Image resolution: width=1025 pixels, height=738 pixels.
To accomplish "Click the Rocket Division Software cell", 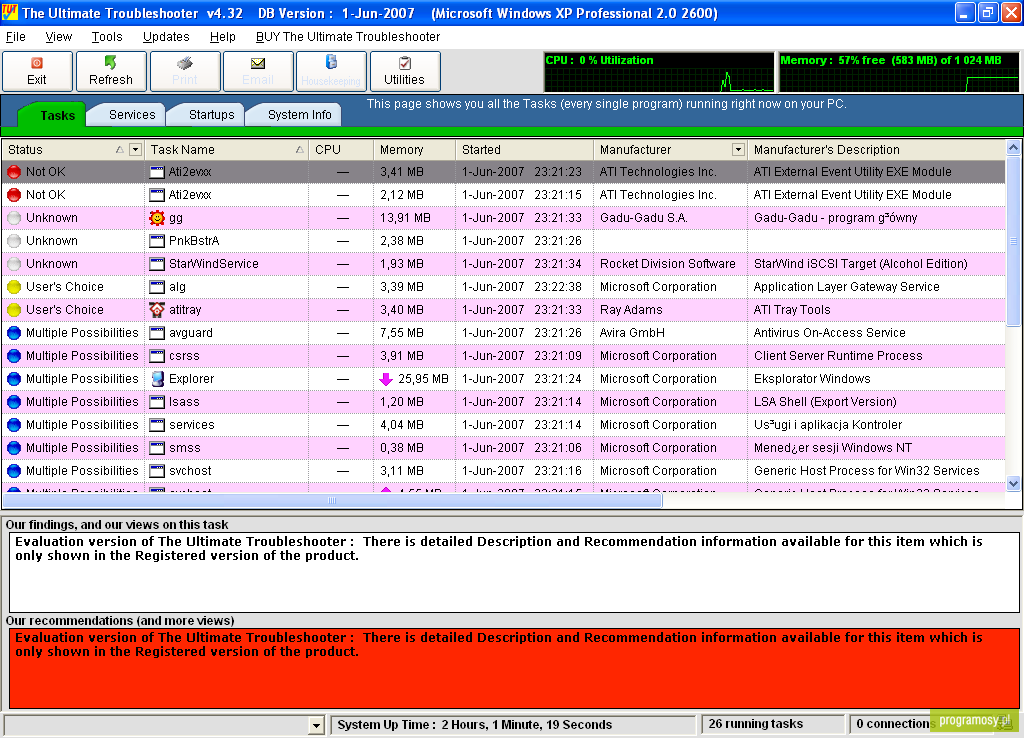I will (x=669, y=263).
